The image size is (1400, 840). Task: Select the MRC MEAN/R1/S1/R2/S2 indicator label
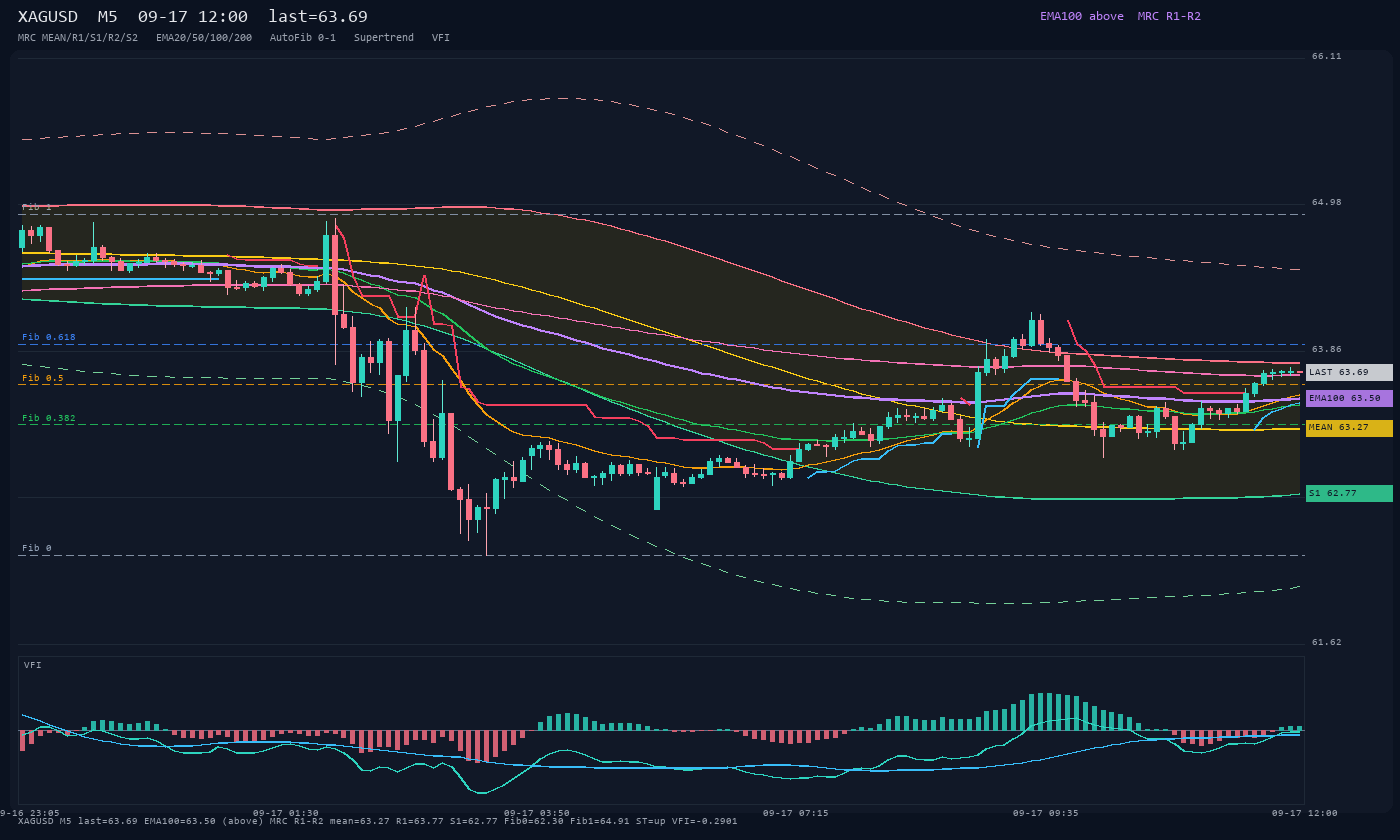[x=78, y=38]
